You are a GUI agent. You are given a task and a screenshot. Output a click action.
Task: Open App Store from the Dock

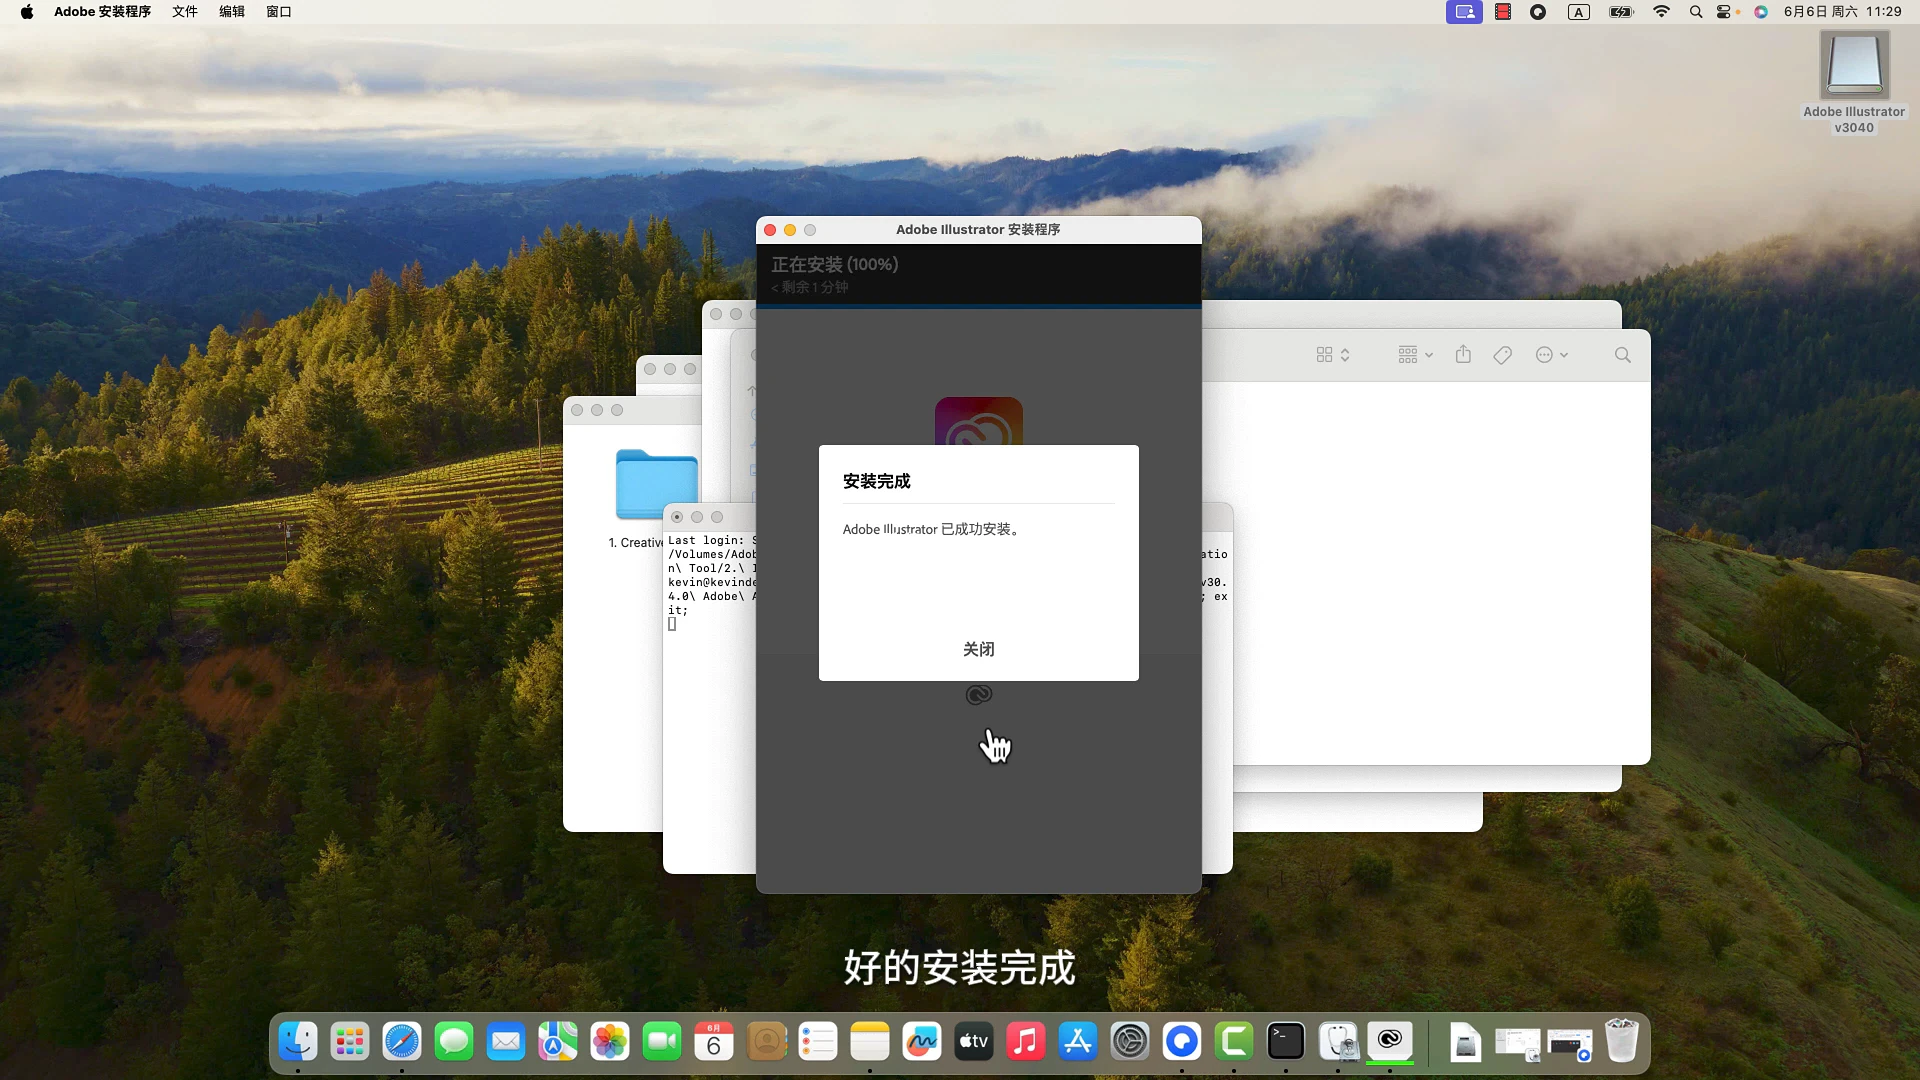(x=1078, y=1042)
